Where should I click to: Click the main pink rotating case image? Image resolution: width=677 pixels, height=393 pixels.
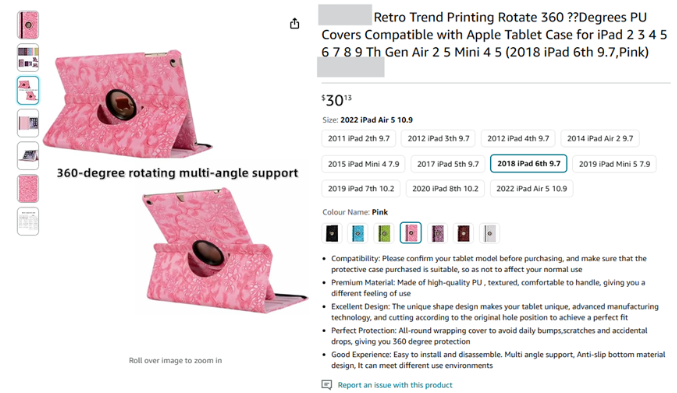pyautogui.click(x=175, y=181)
